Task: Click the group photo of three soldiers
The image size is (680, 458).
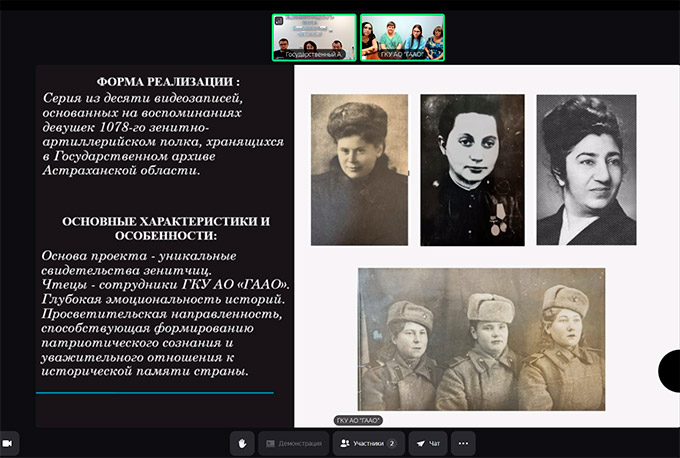Action: coord(481,340)
